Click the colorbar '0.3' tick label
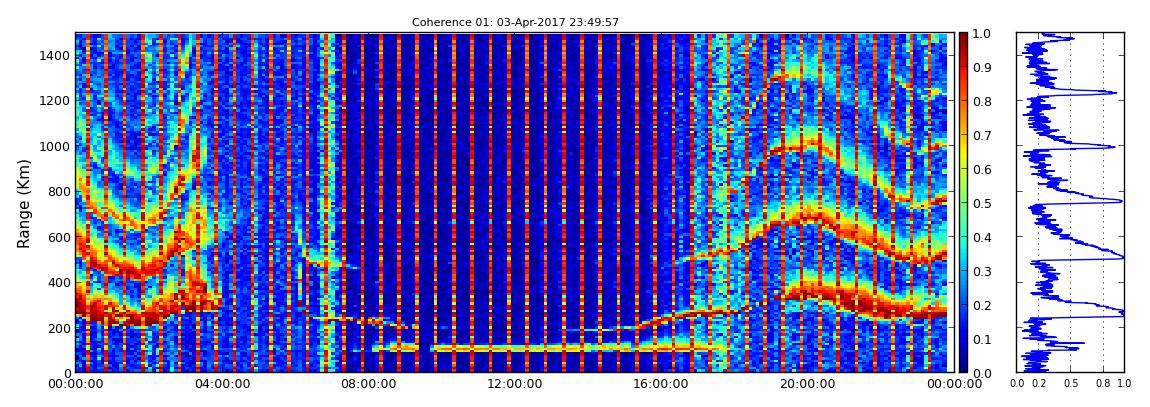Image resolution: width=1150 pixels, height=407 pixels. (x=982, y=271)
